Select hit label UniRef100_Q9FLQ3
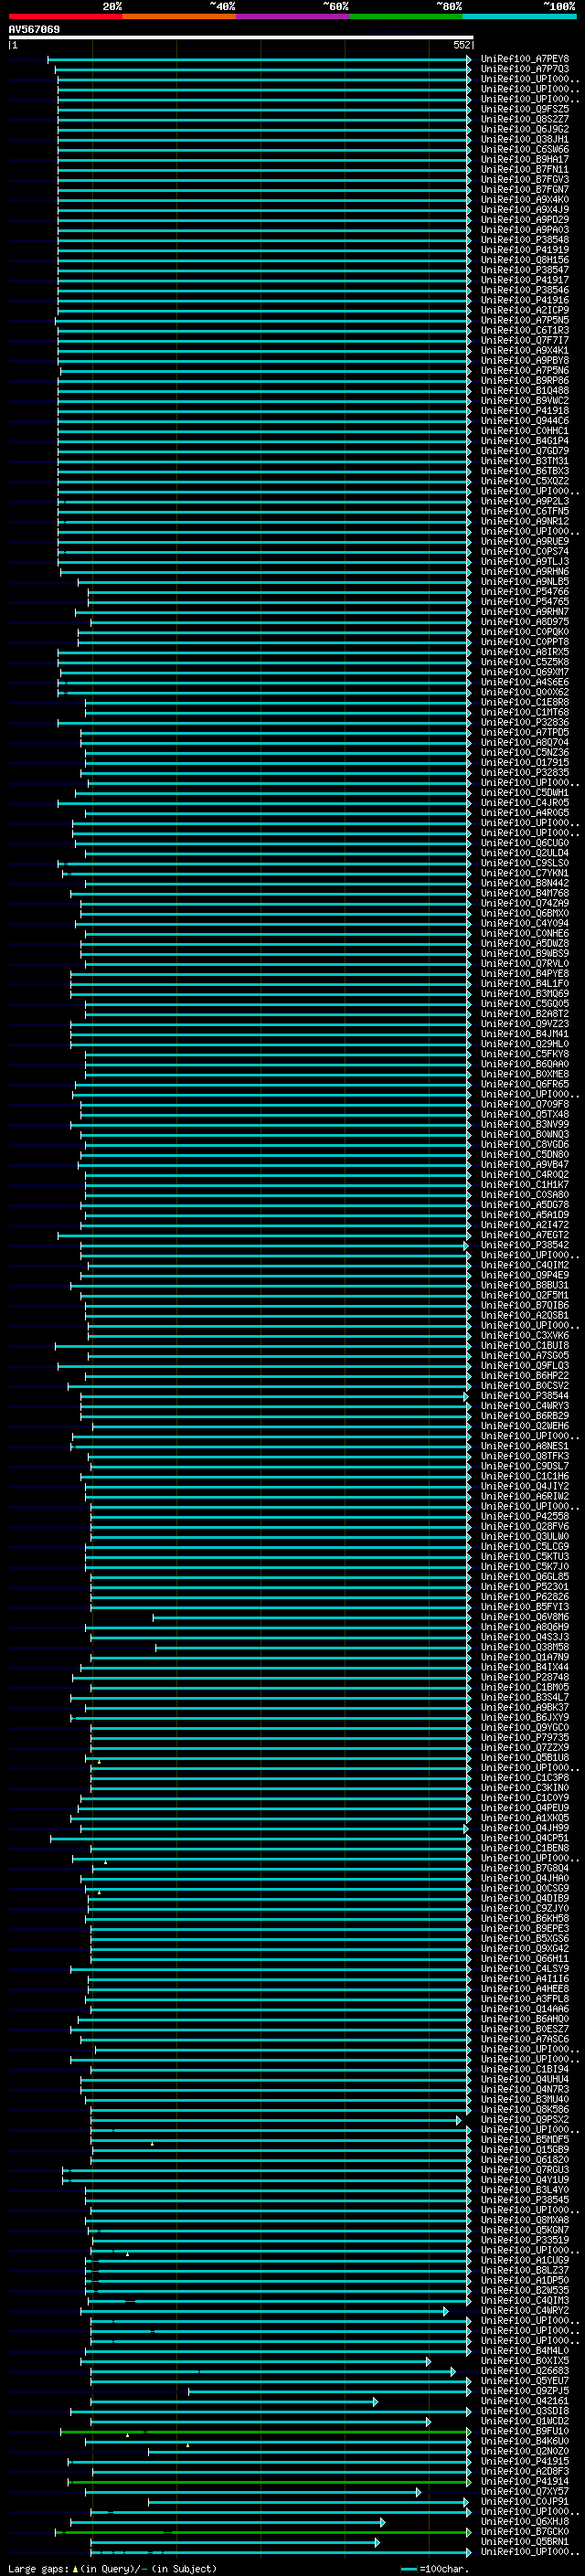The image size is (585, 2576). pos(525,1365)
